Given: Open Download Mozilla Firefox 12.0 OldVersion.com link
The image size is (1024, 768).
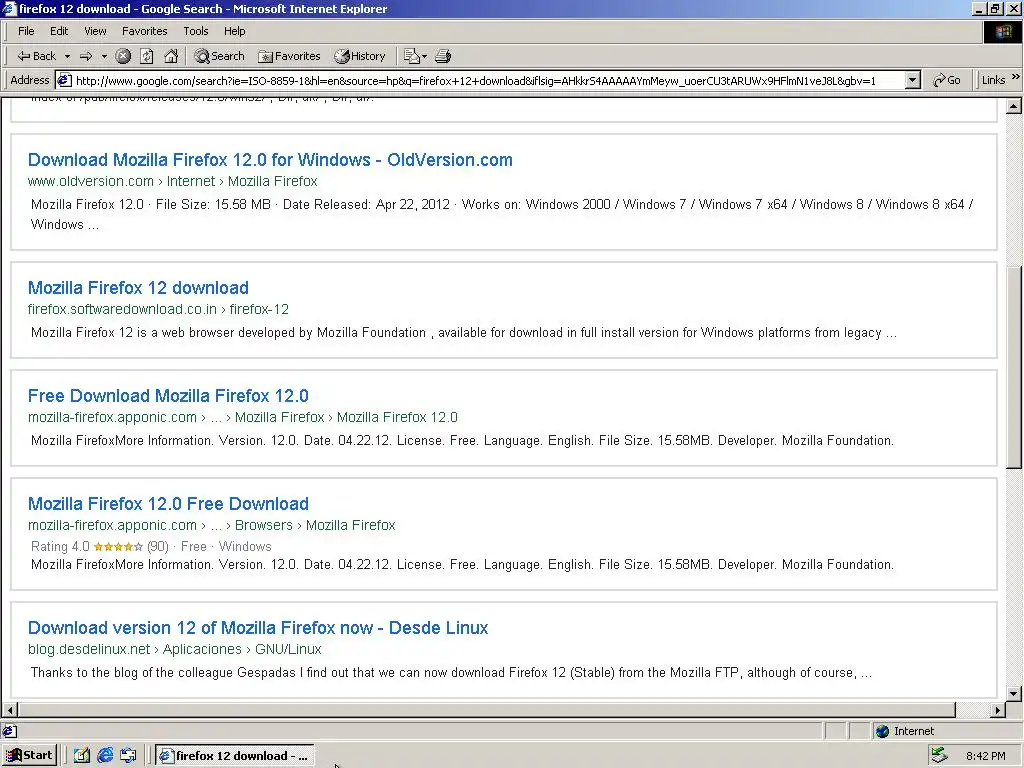Looking at the screenshot, I should (270, 160).
